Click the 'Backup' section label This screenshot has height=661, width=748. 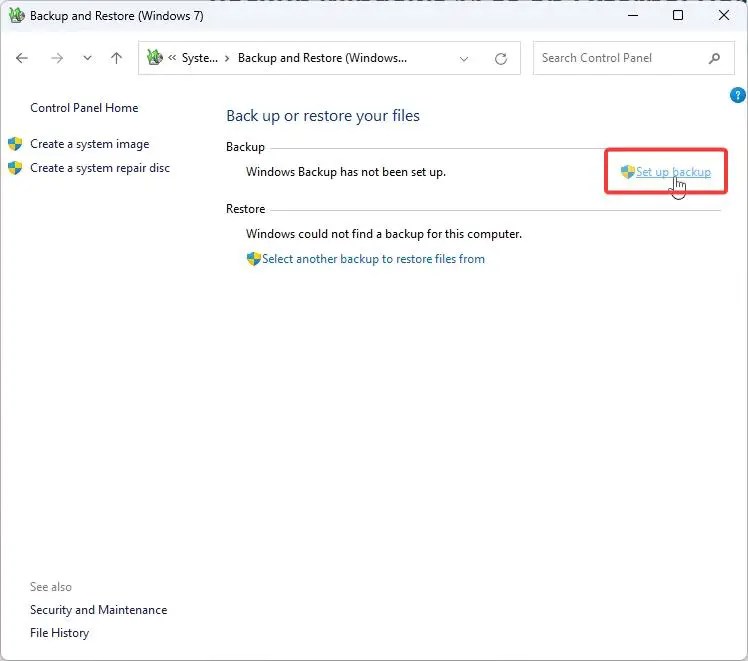(x=245, y=147)
